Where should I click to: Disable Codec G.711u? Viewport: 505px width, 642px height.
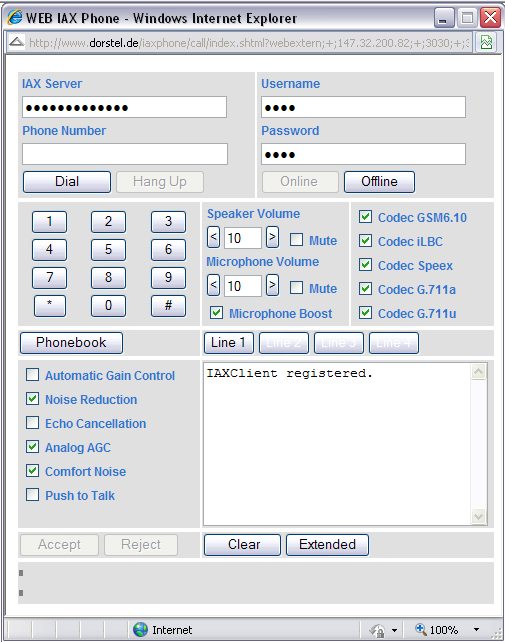click(x=365, y=313)
